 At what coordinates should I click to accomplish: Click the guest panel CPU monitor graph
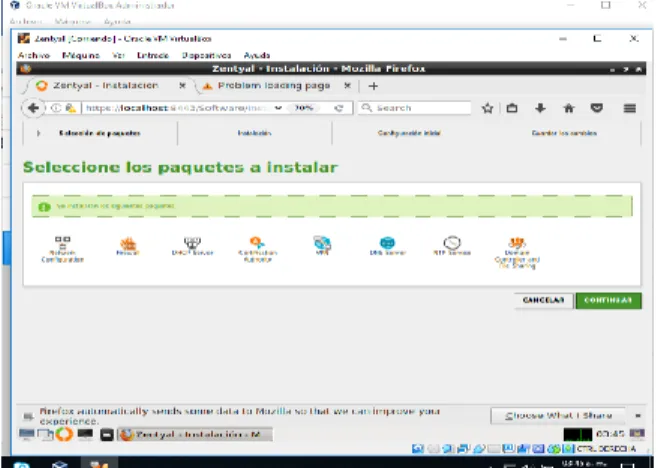click(x=577, y=434)
